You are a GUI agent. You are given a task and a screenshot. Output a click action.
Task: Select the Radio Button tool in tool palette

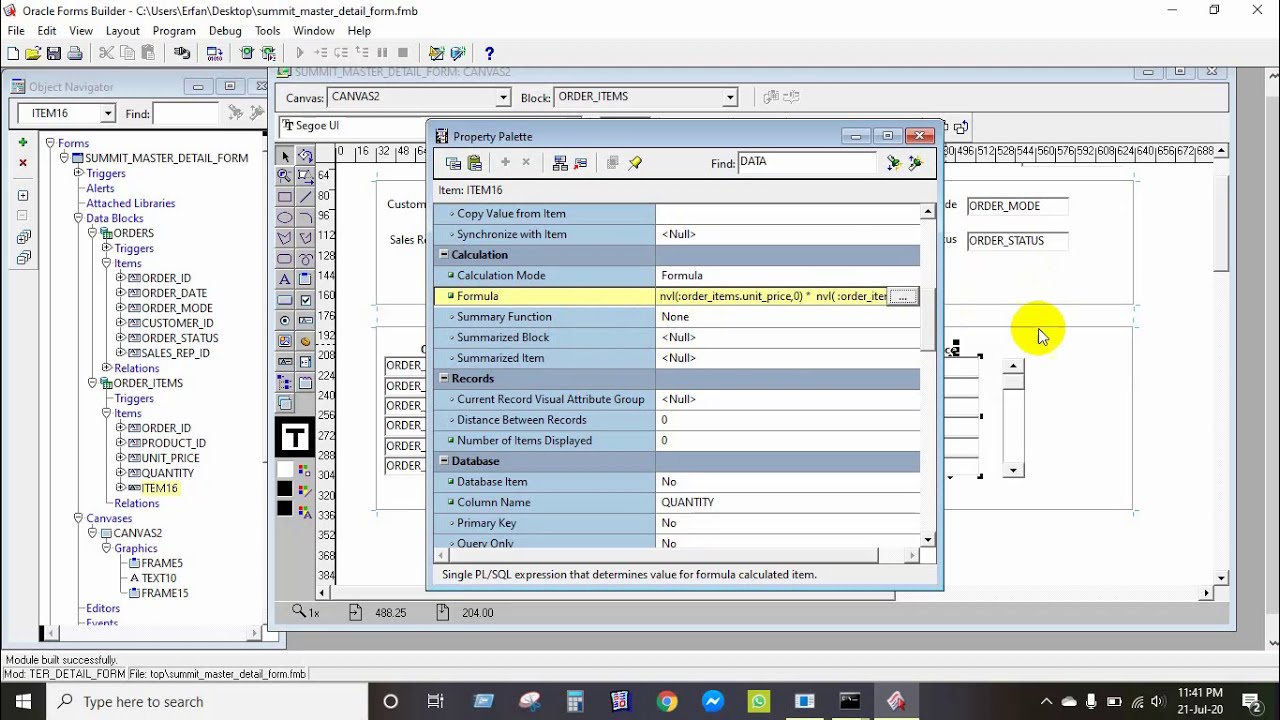coord(285,320)
